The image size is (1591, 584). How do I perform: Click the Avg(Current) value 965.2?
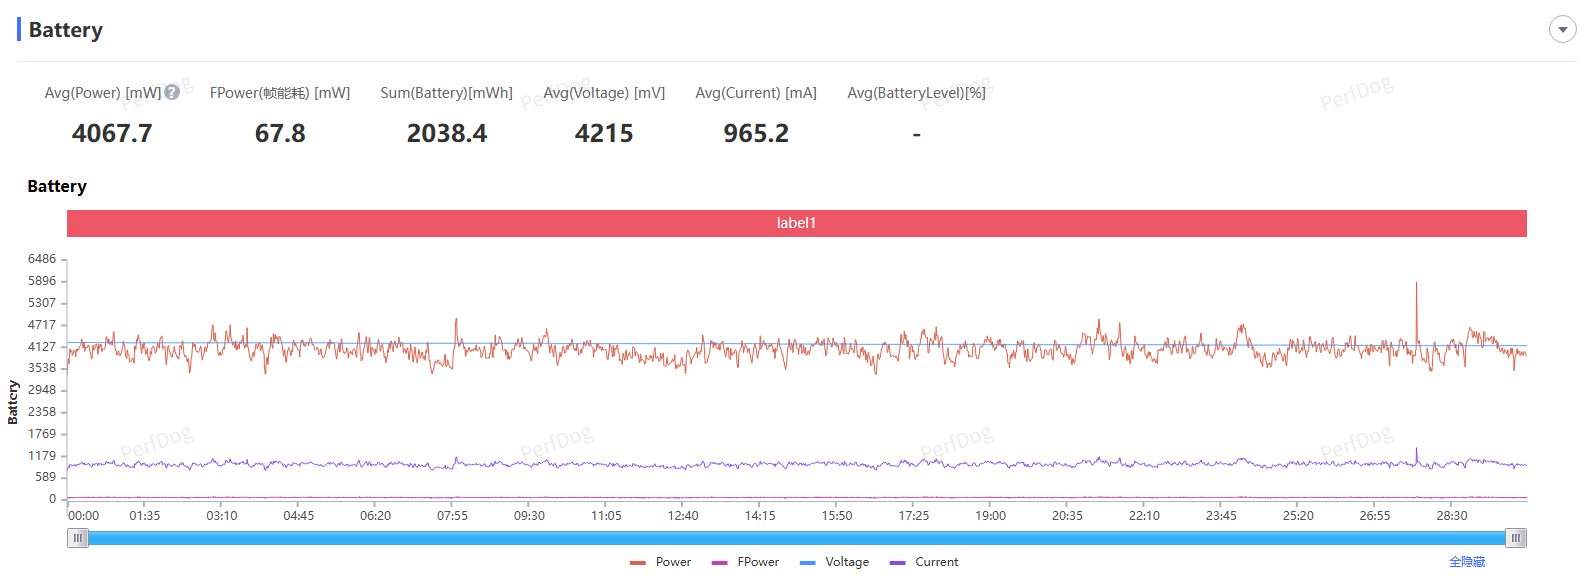click(755, 133)
